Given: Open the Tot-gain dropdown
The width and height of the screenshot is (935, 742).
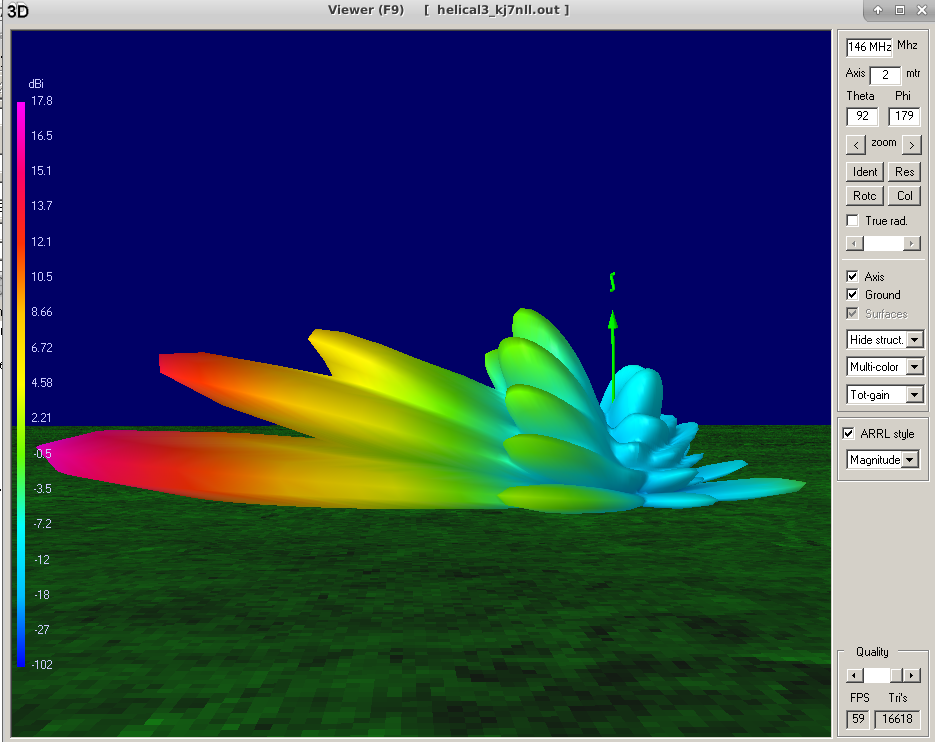Looking at the screenshot, I should [x=885, y=394].
